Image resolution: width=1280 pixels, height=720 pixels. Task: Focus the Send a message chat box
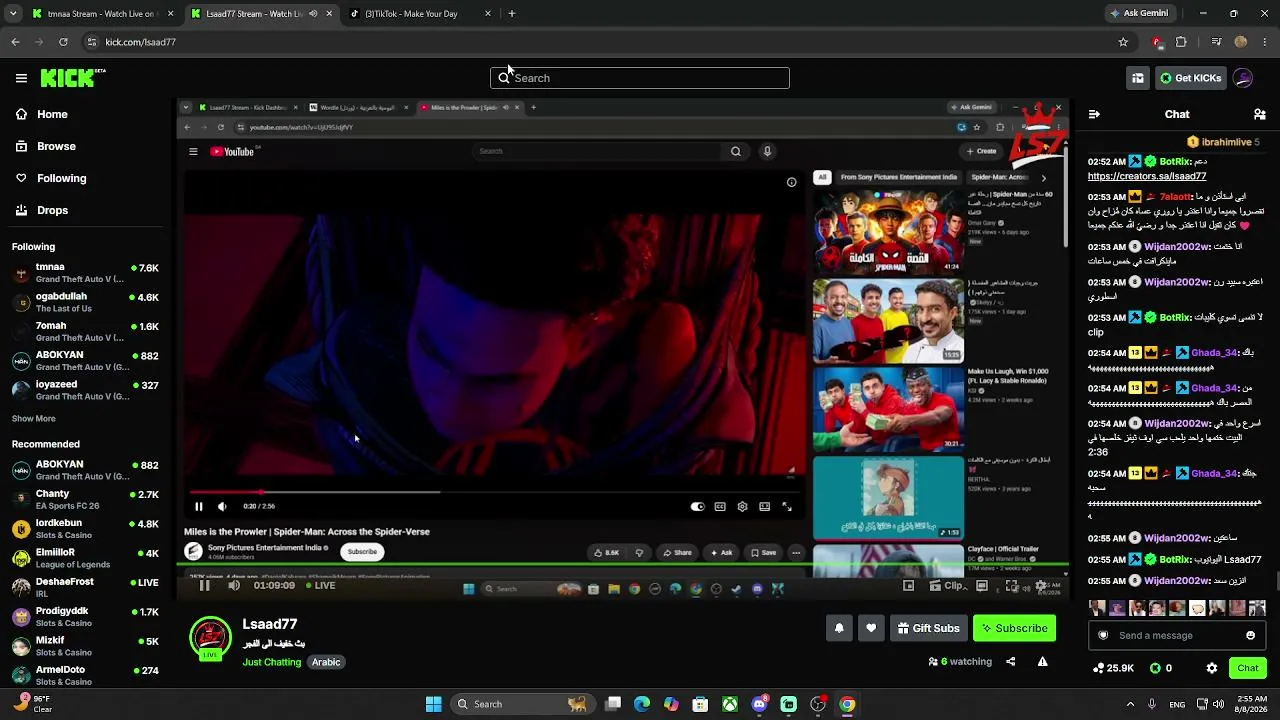pos(1175,635)
